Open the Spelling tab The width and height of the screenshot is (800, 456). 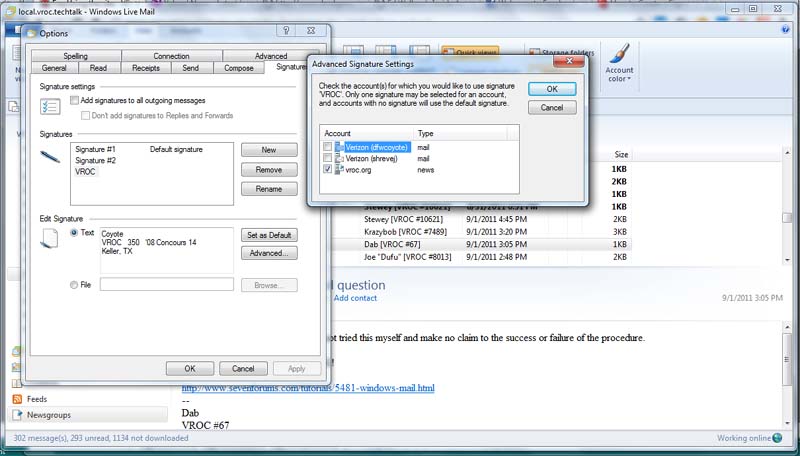(x=76, y=56)
